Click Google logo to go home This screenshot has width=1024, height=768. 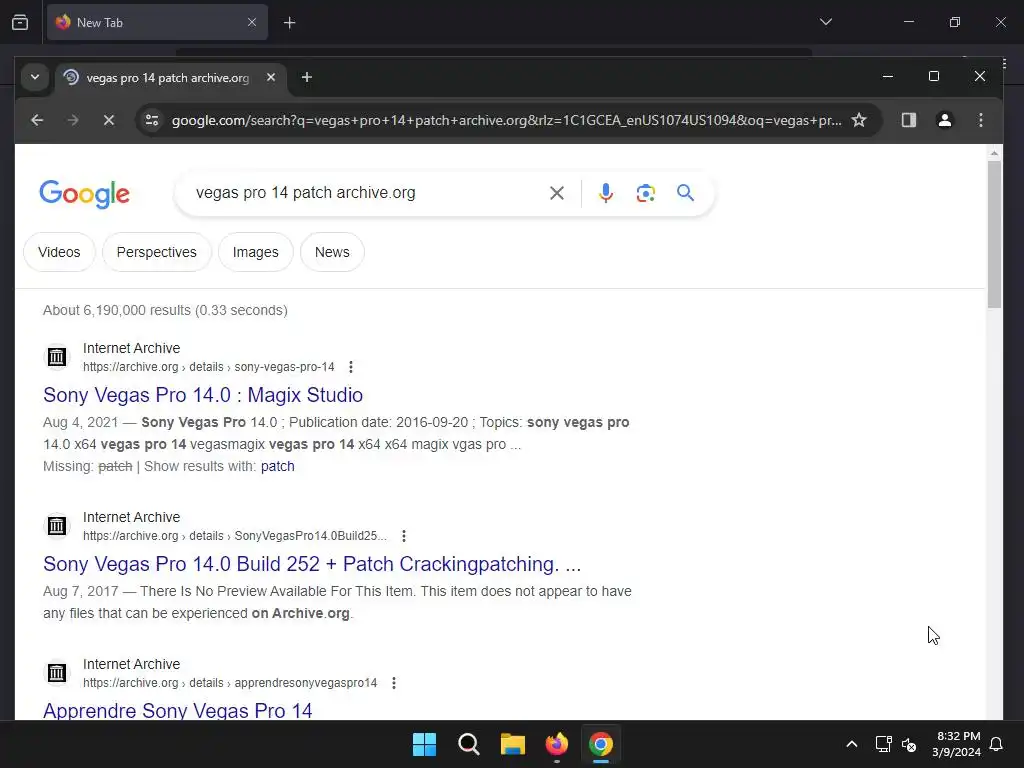[x=84, y=194]
